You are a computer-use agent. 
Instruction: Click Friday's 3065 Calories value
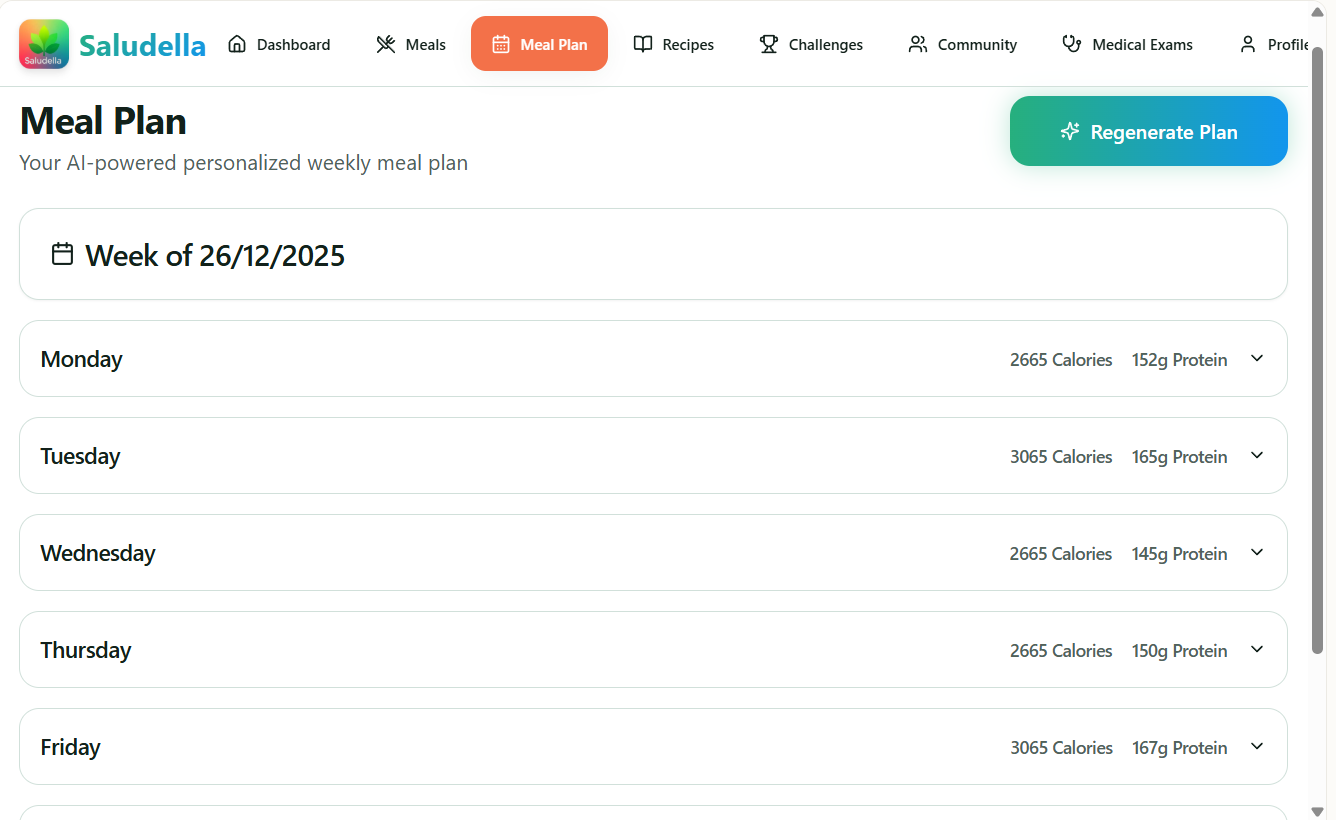[x=1061, y=748]
